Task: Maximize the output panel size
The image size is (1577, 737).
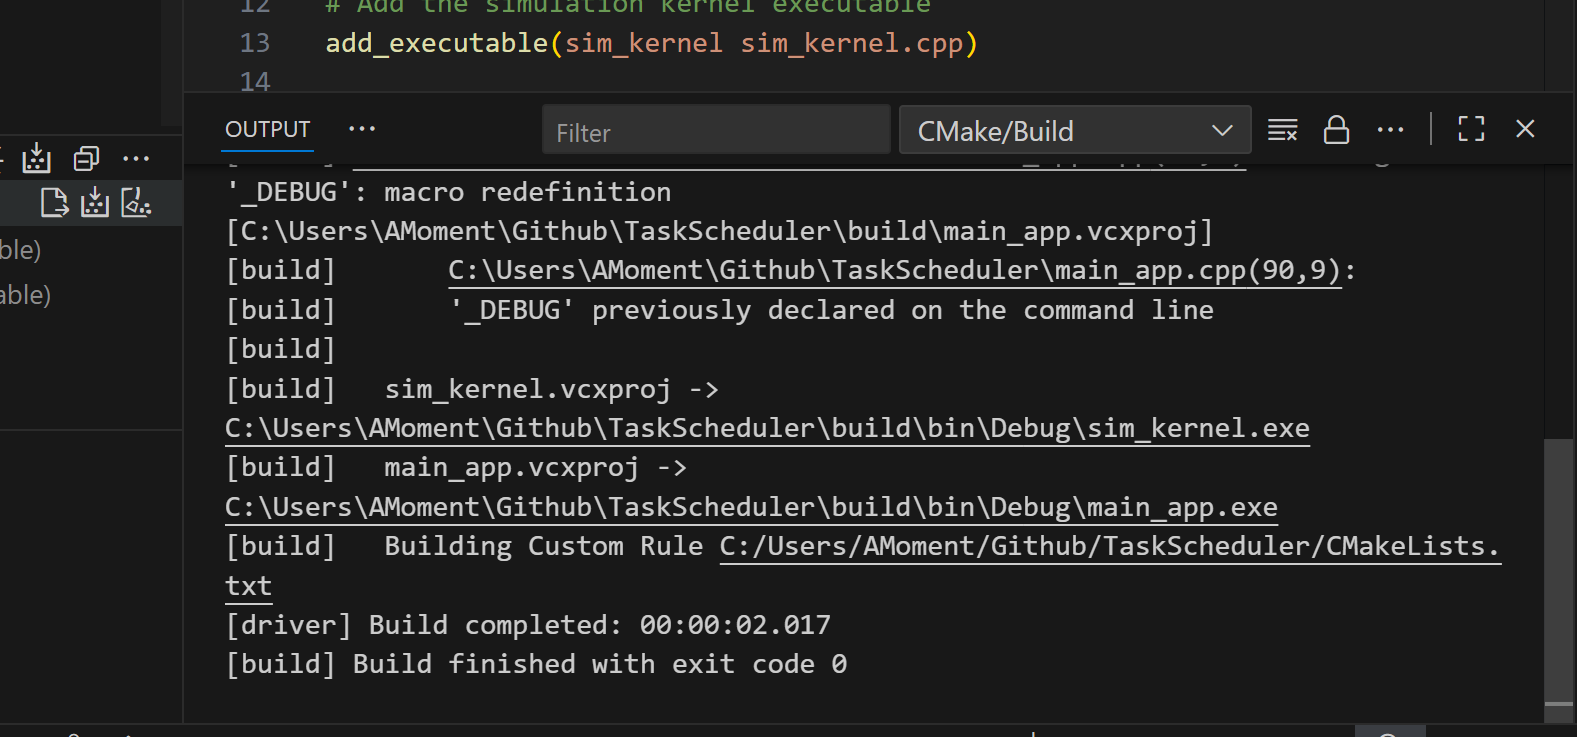Action: point(1471,129)
